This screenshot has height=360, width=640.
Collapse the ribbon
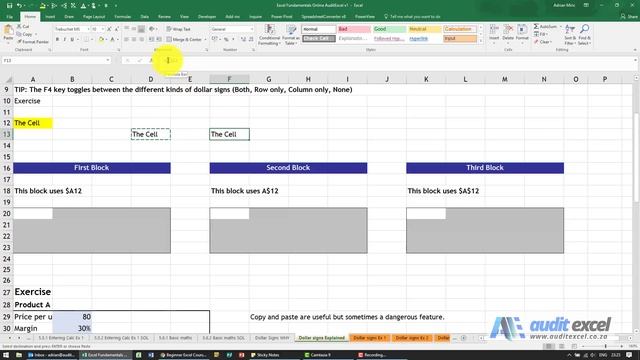click(635, 50)
